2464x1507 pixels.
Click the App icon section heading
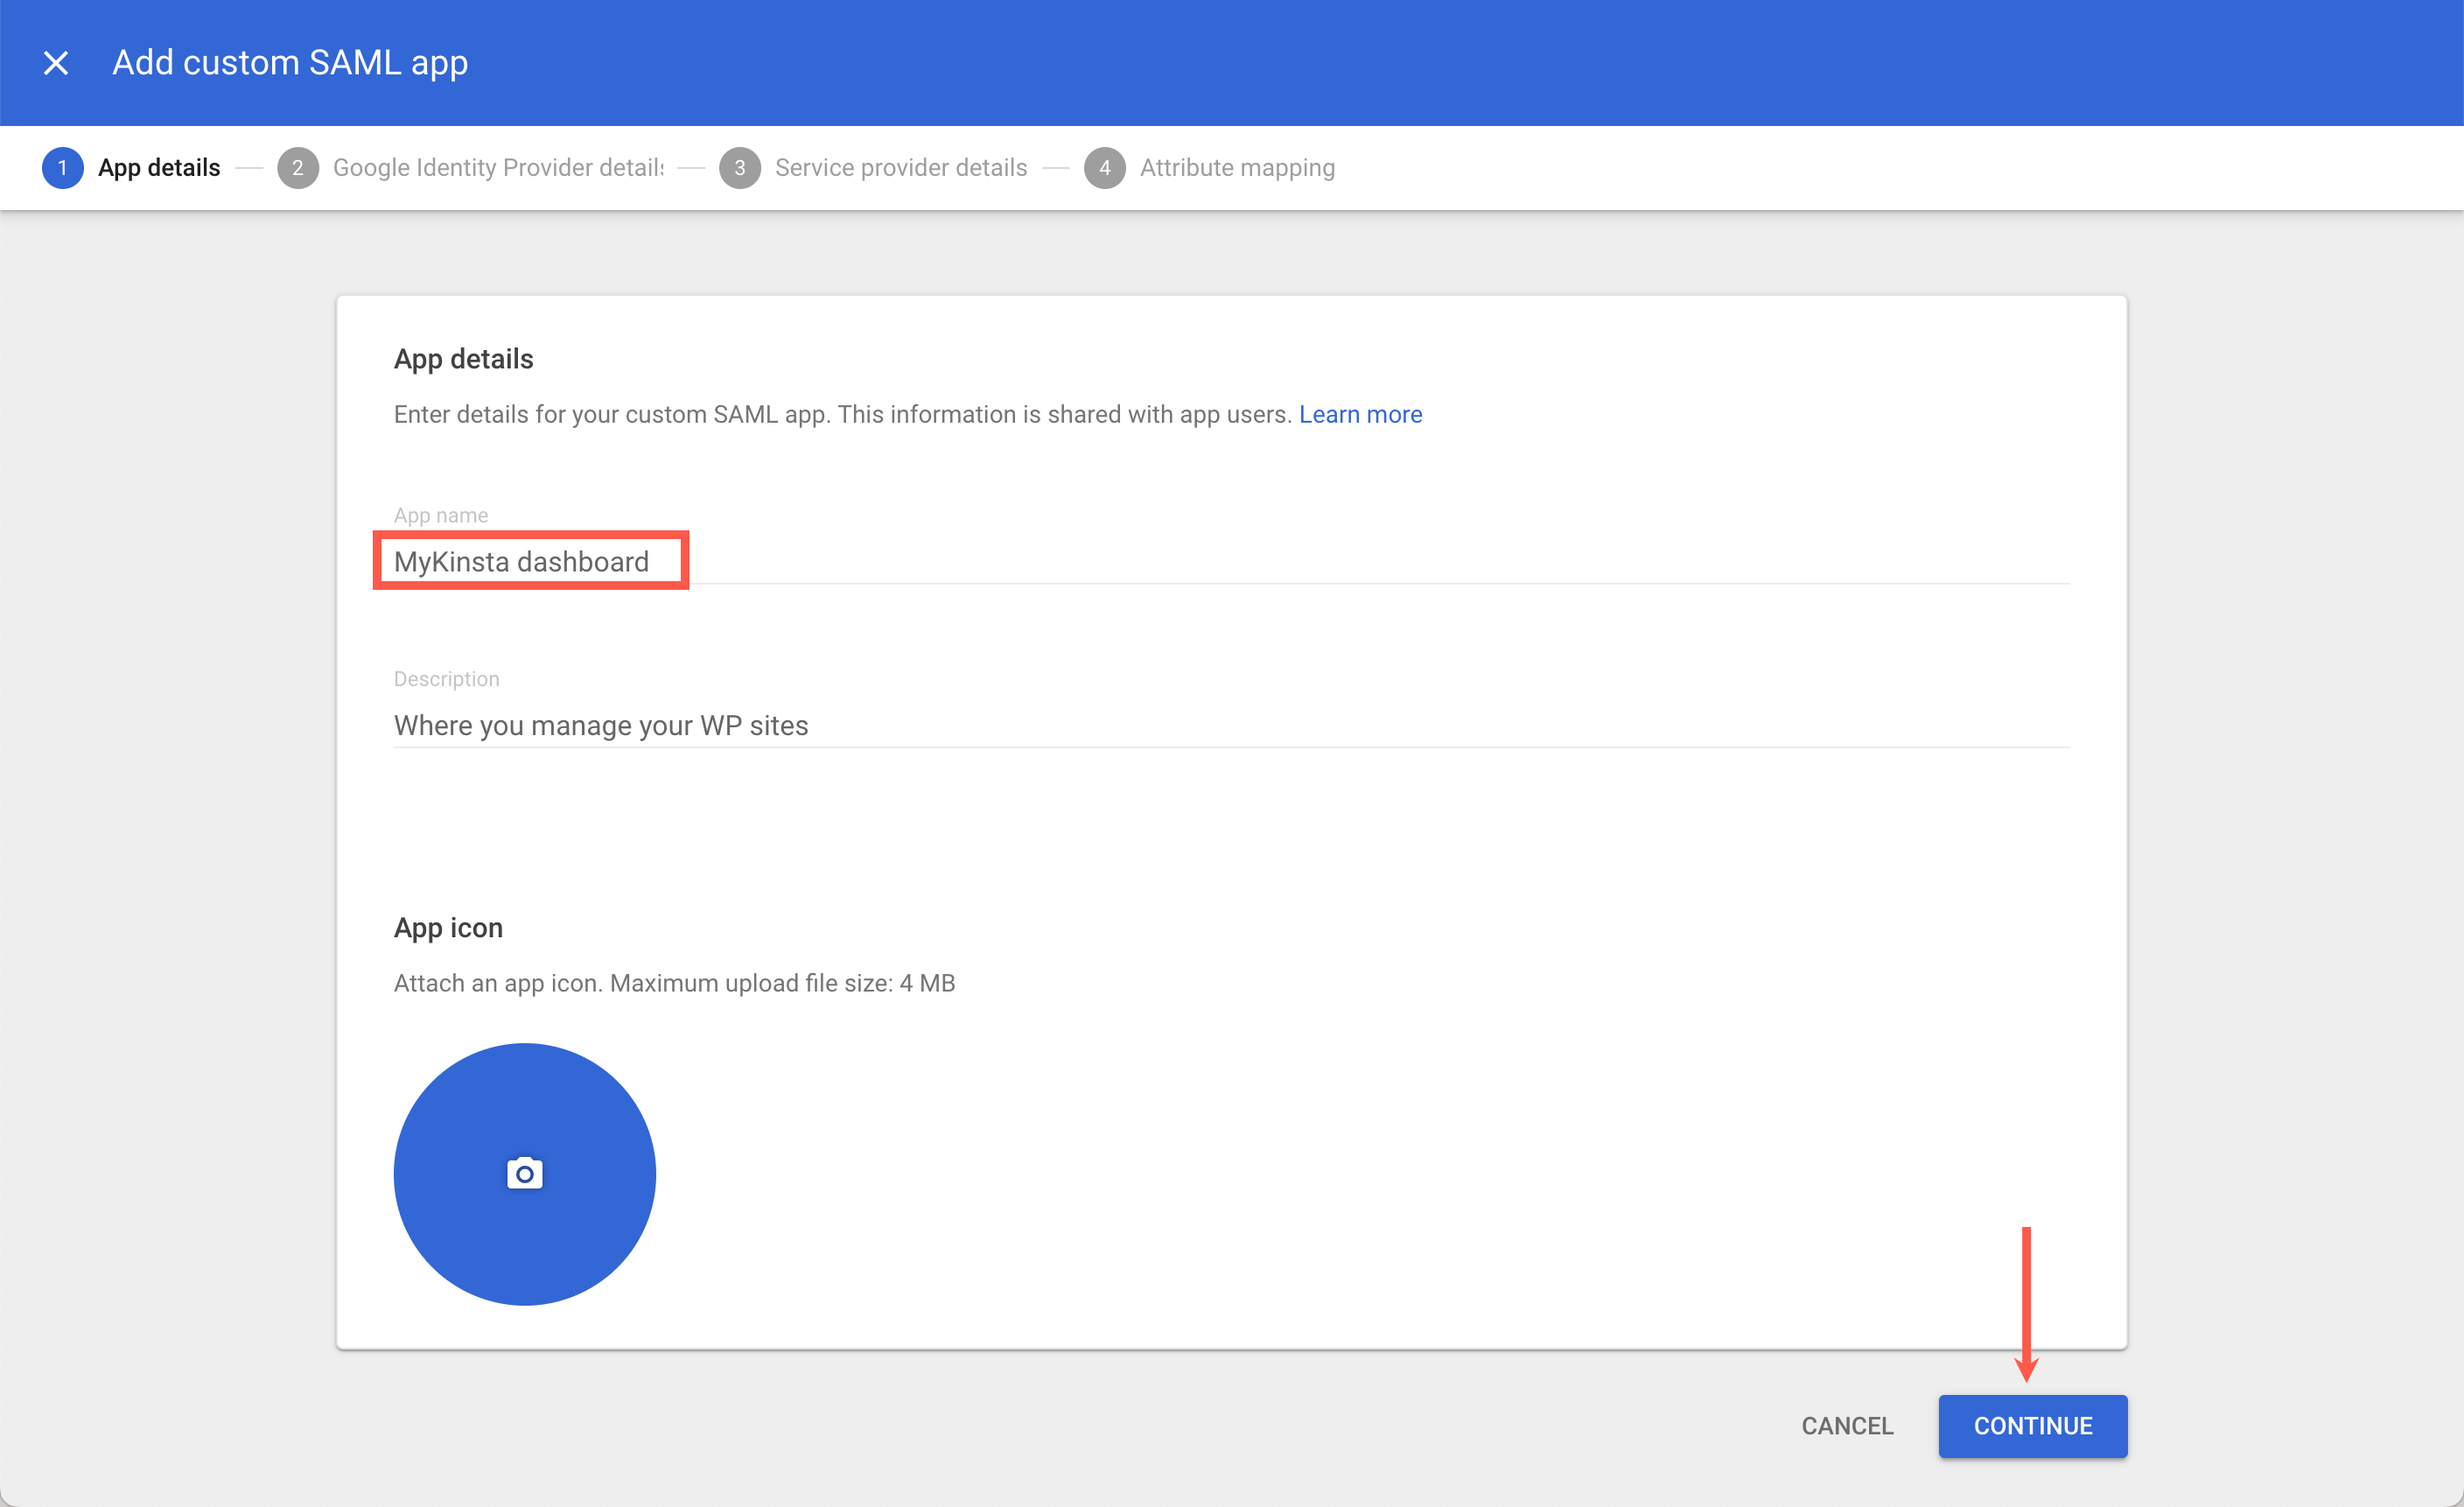tap(448, 927)
